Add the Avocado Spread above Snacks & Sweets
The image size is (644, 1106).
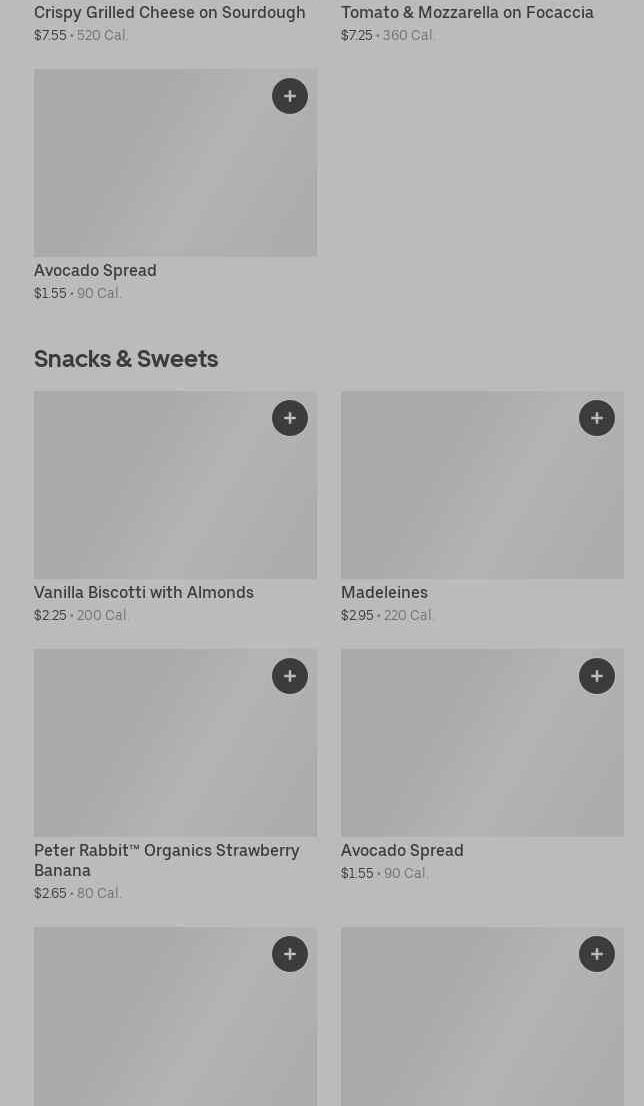290,96
